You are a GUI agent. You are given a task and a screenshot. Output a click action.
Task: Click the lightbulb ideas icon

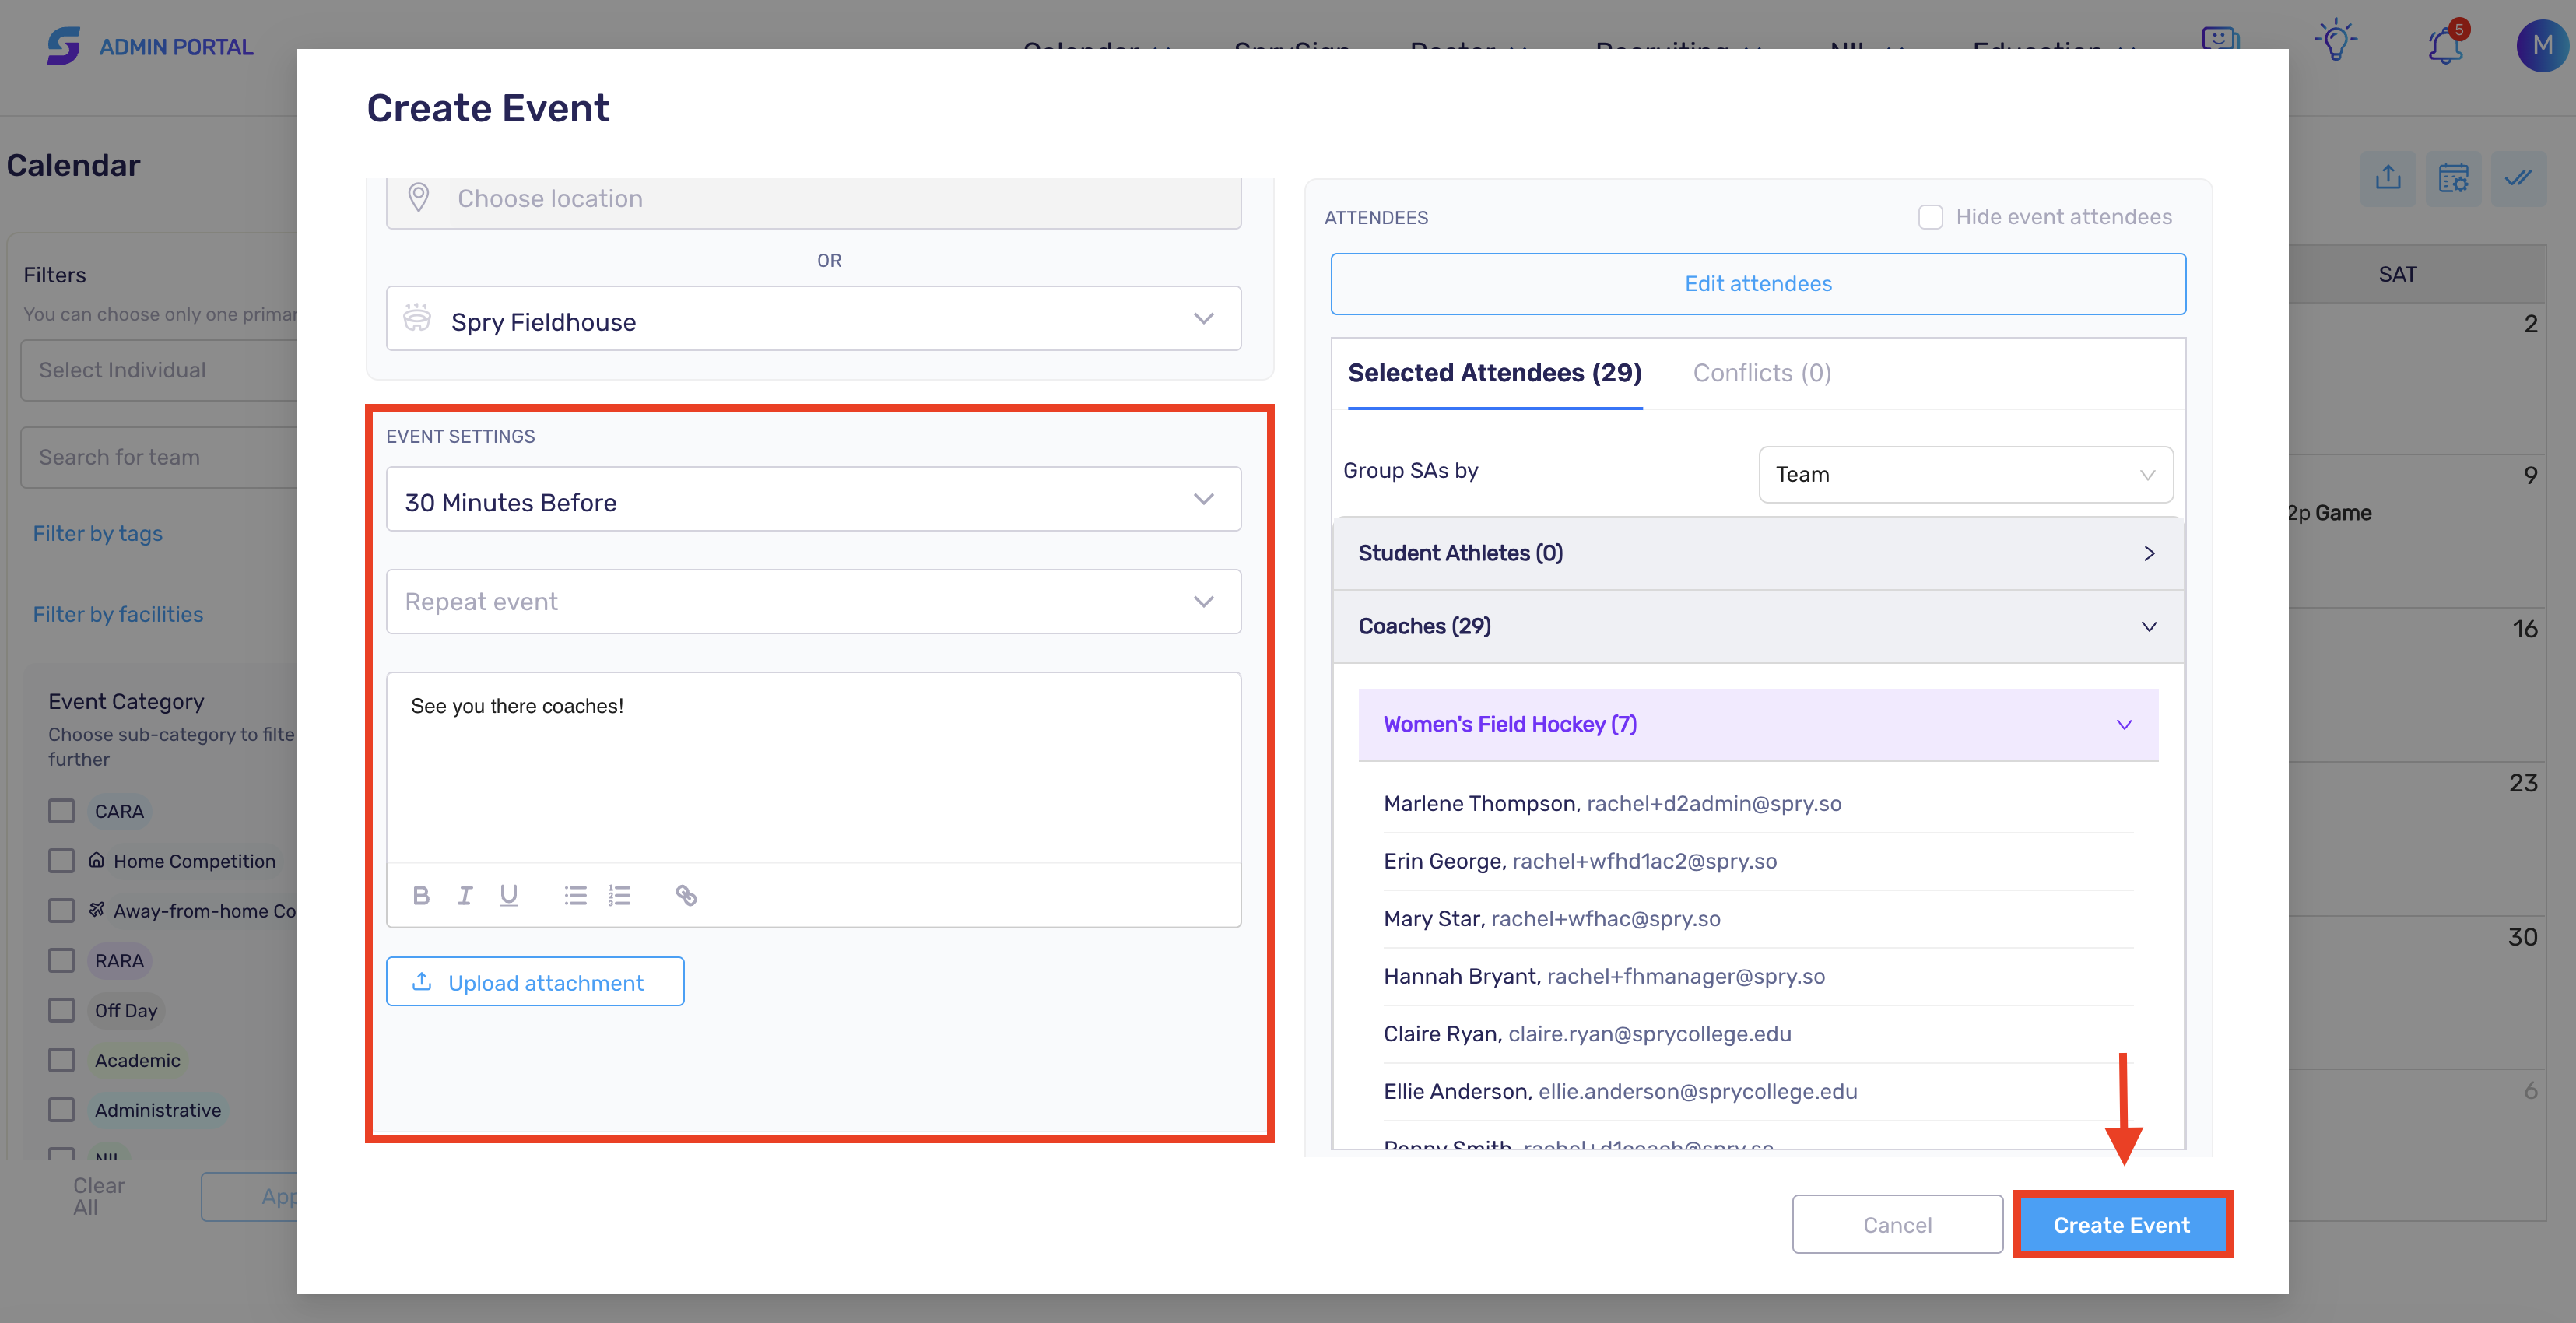click(2335, 42)
